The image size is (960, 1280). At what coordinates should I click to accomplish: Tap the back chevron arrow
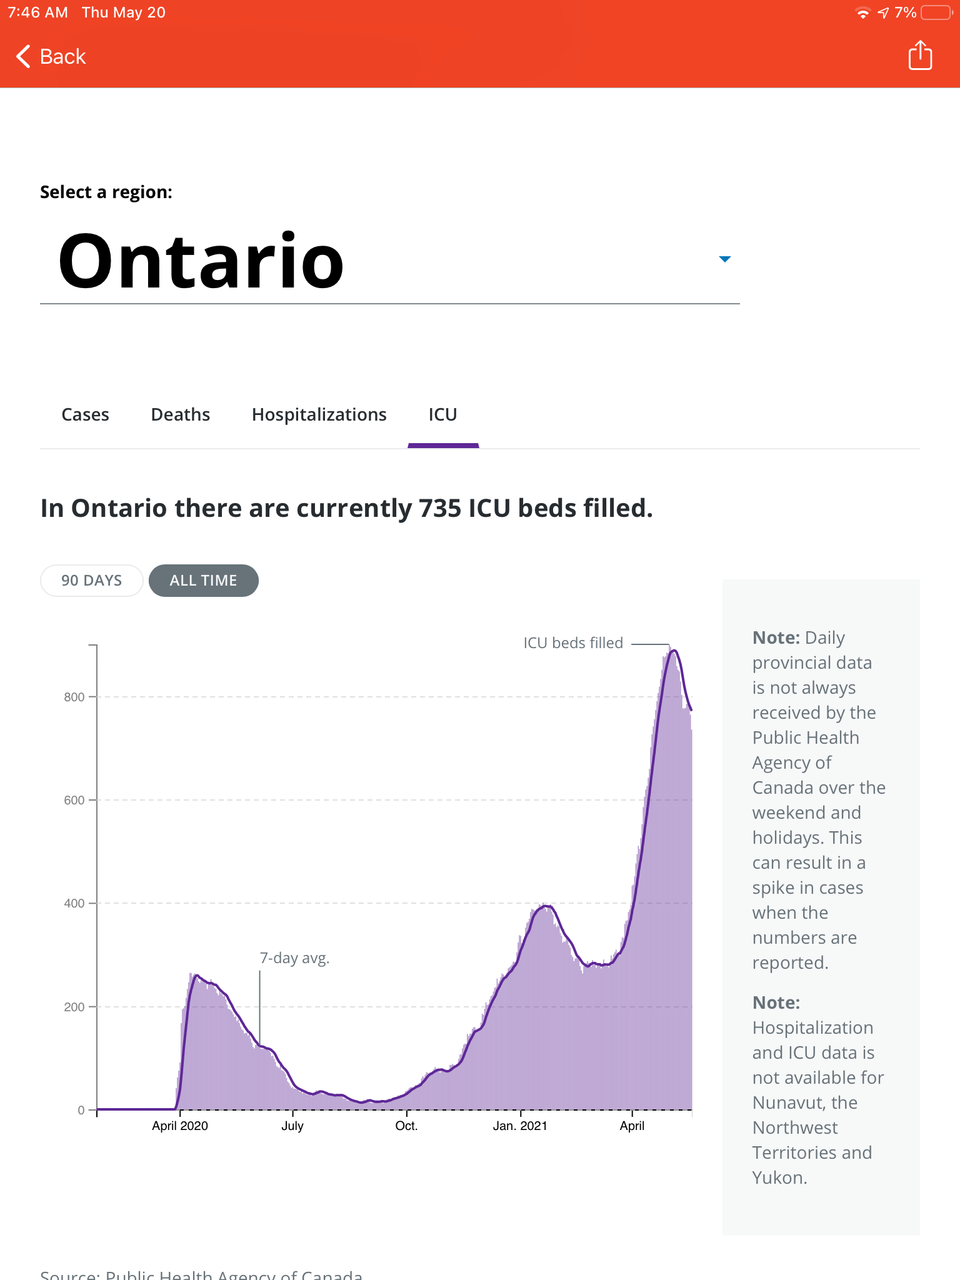[23, 57]
